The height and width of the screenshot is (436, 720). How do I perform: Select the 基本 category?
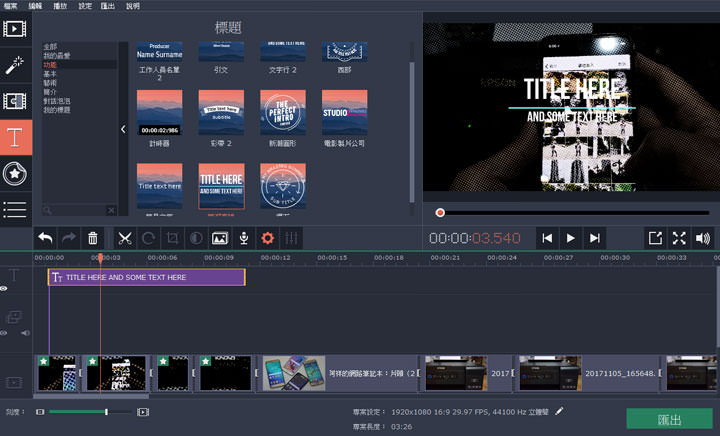[50, 74]
